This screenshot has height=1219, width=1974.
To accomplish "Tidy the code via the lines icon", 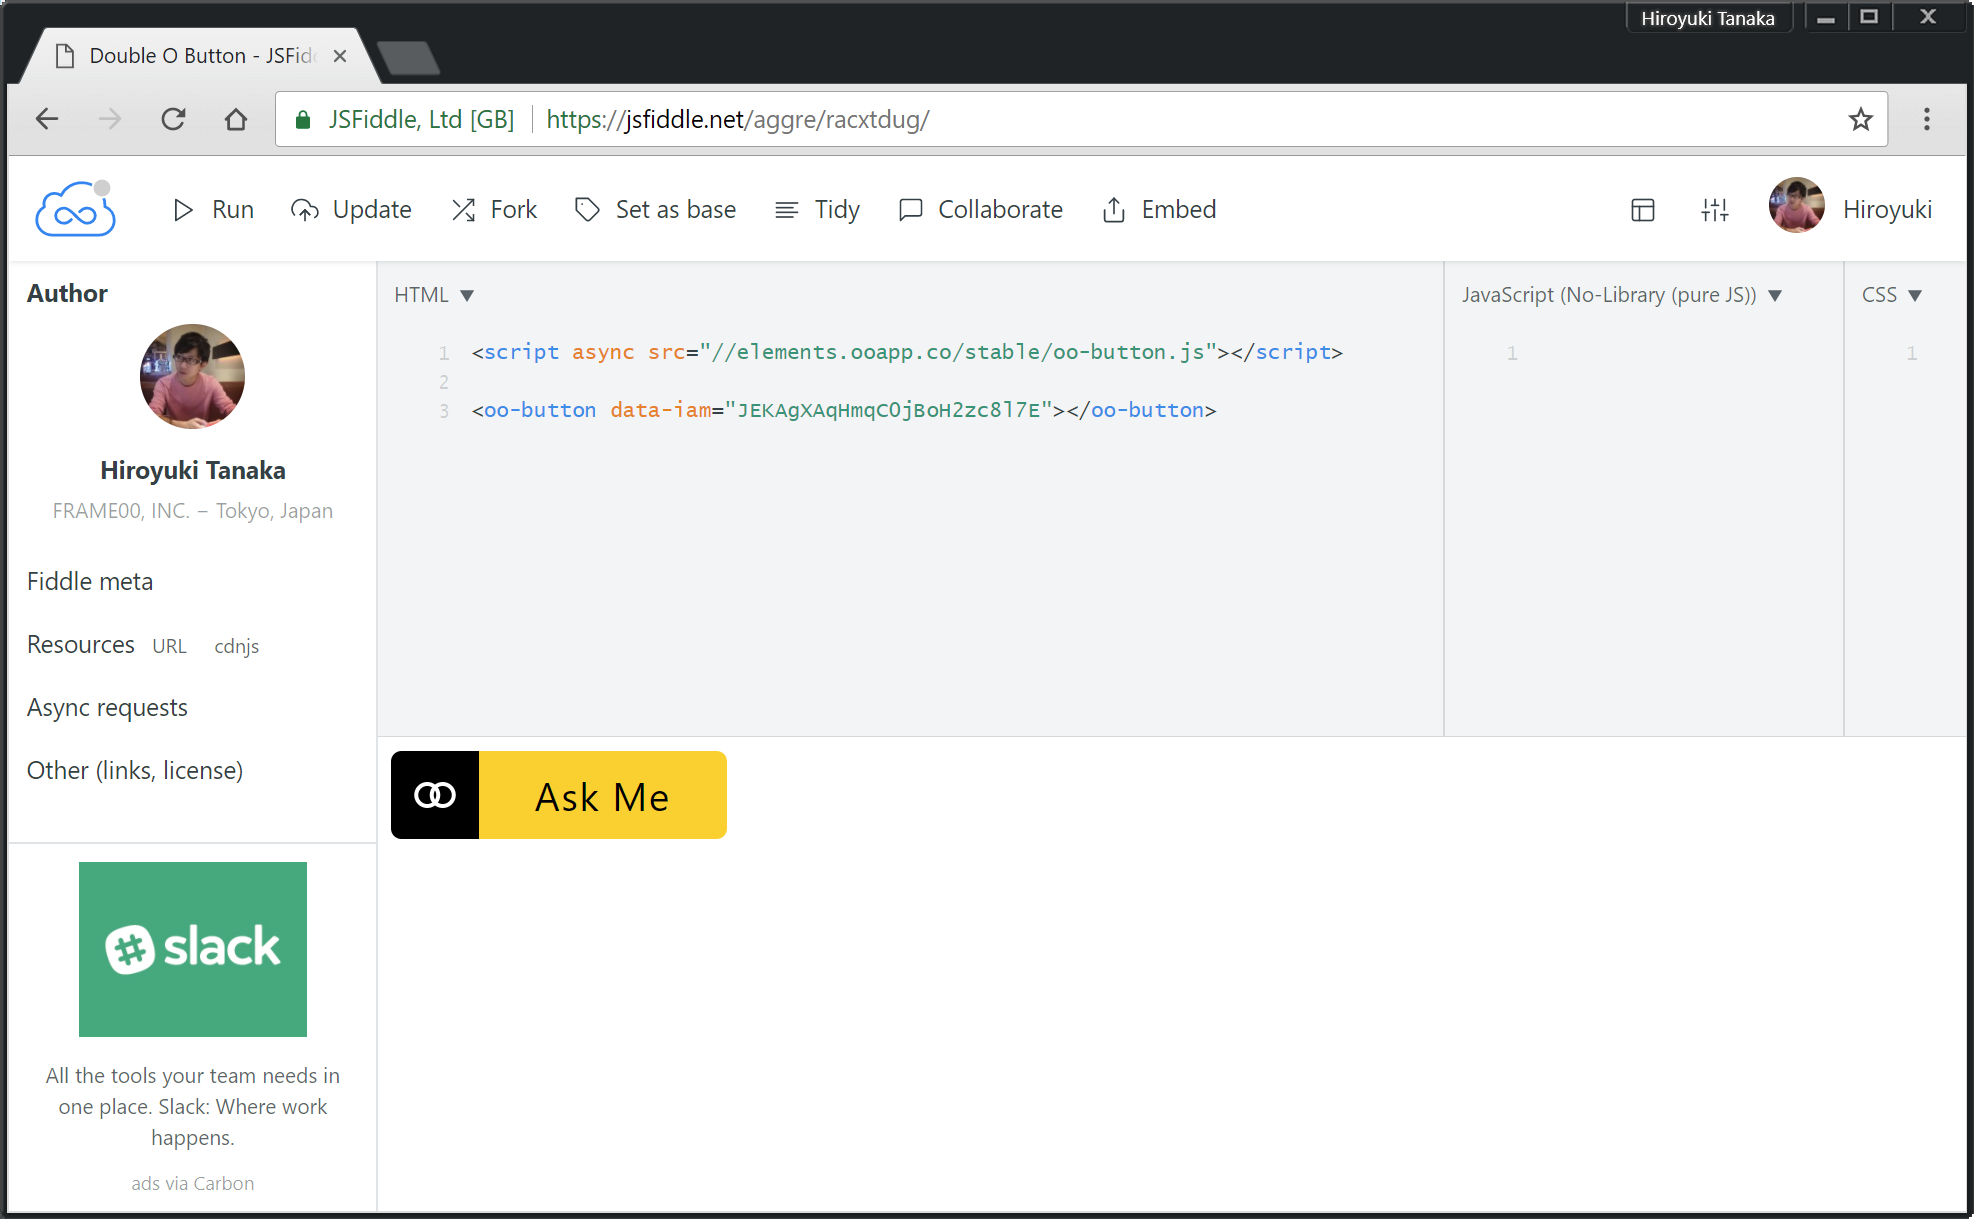I will click(x=787, y=210).
